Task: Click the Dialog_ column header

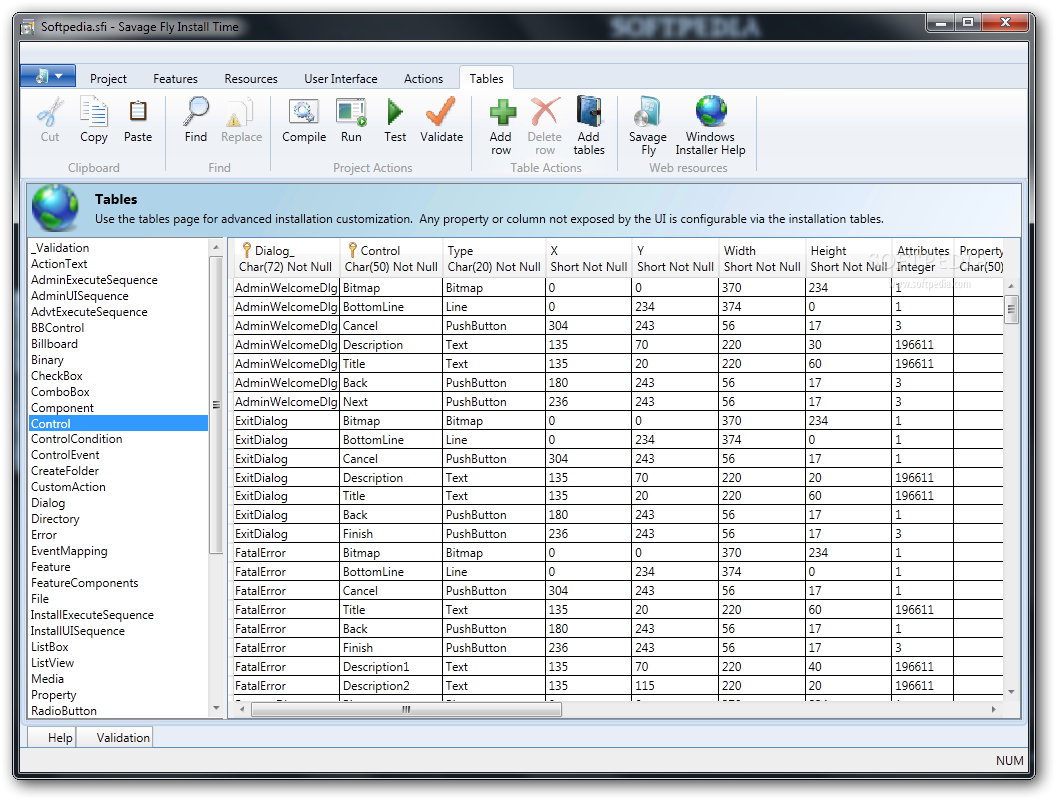Action: coord(287,259)
